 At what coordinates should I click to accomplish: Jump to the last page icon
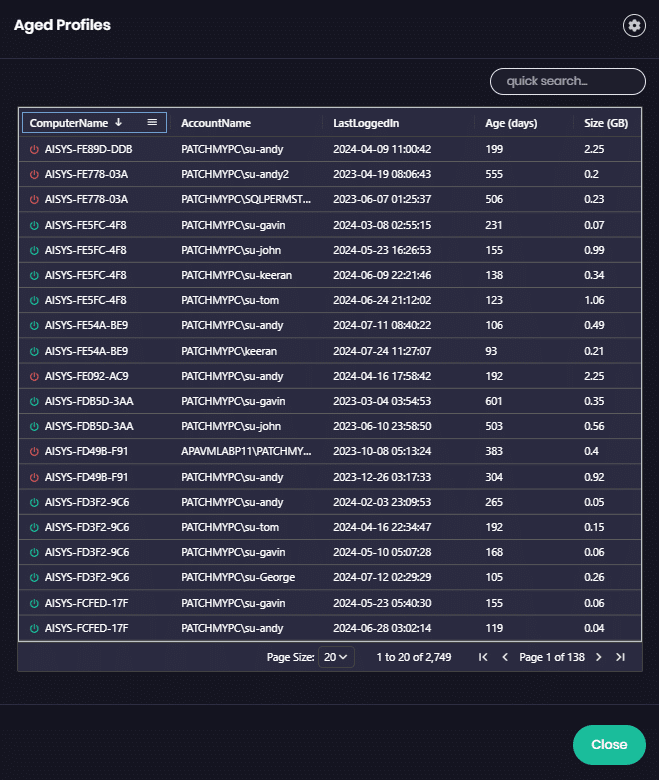pyautogui.click(x=620, y=657)
